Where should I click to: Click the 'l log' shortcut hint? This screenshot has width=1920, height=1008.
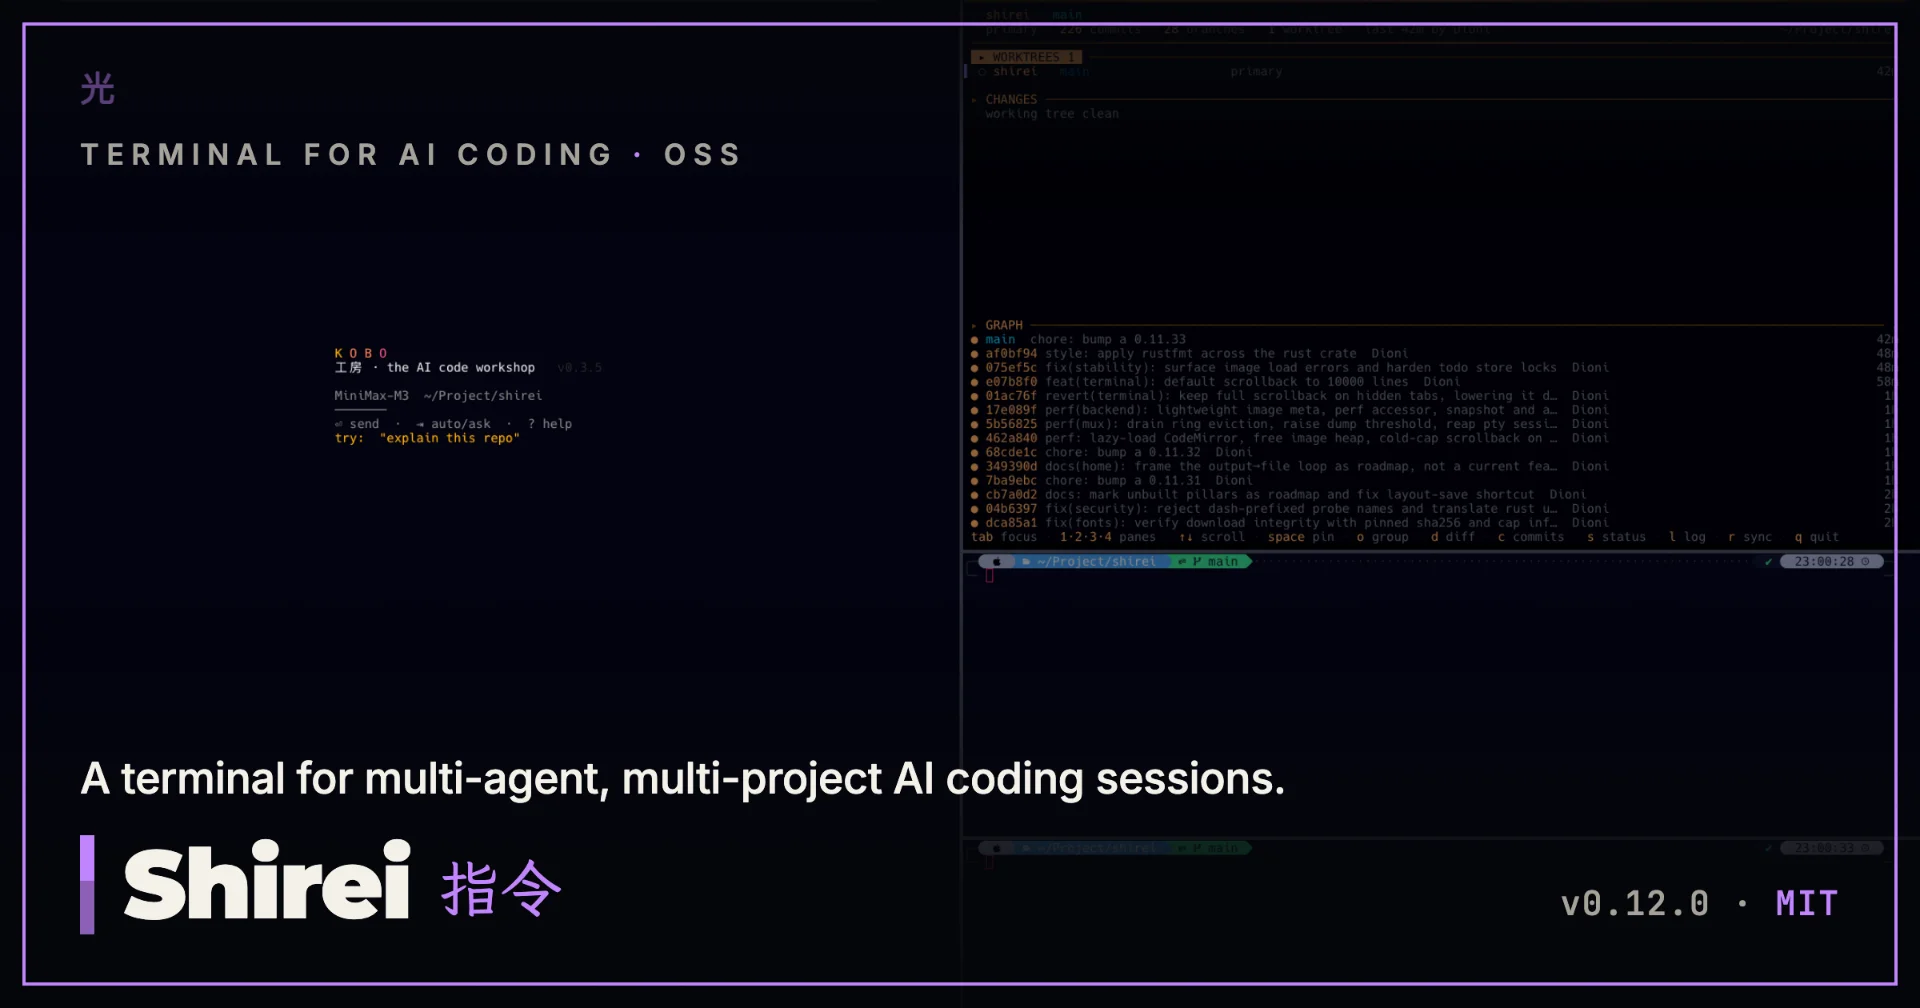point(1687,537)
